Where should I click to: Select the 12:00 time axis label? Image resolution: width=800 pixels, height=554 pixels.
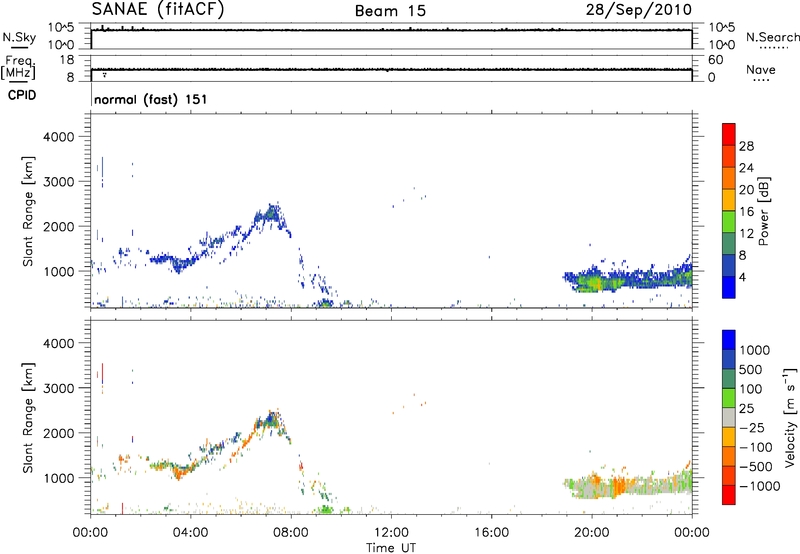click(x=391, y=533)
